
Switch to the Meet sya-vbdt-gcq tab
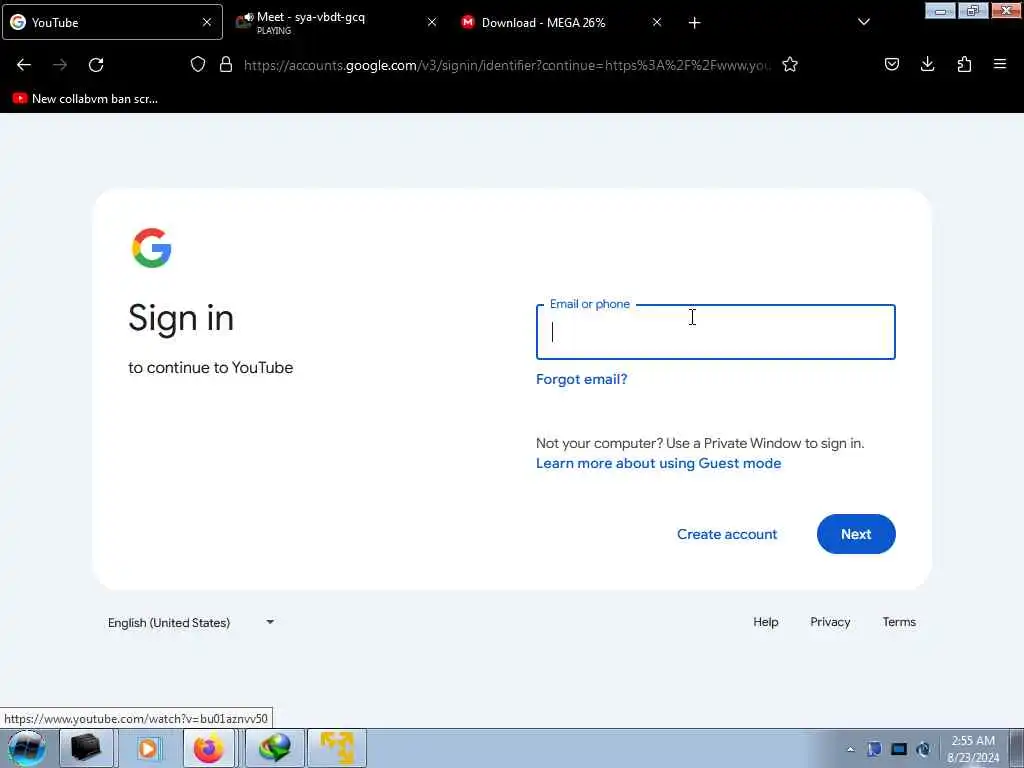tap(336, 22)
